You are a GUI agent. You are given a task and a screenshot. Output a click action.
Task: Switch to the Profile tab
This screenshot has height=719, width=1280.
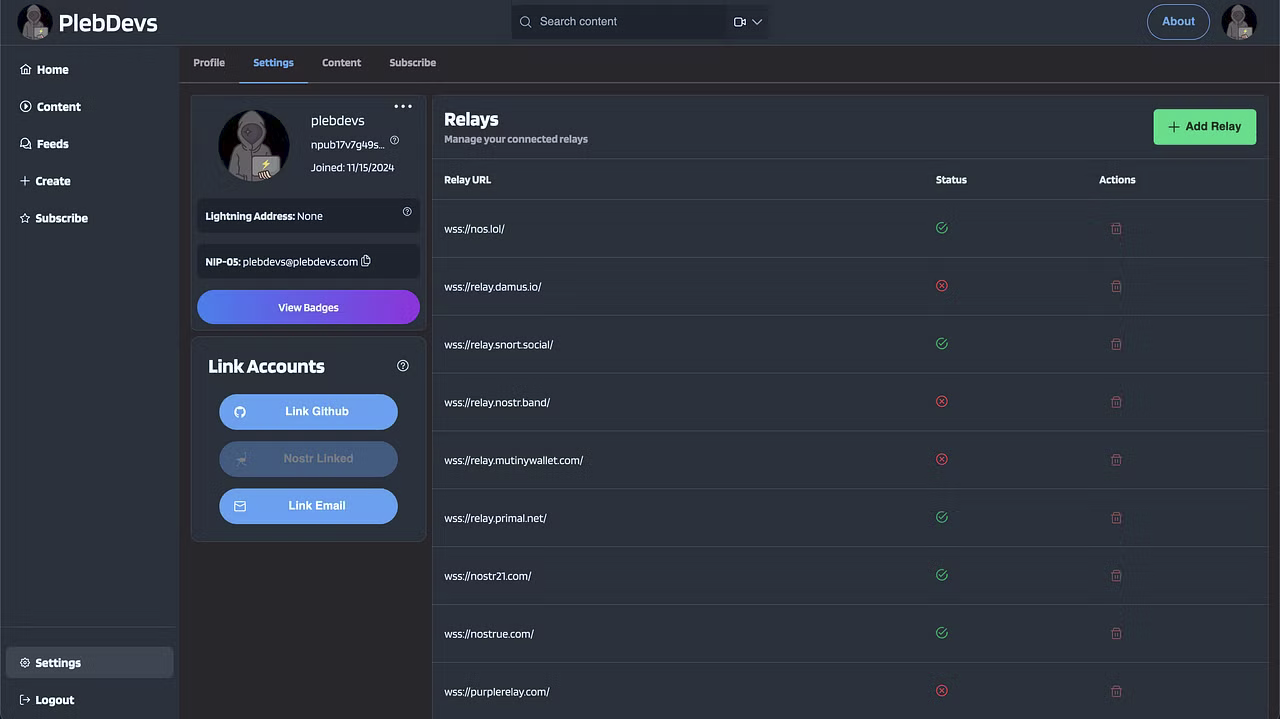pos(209,63)
